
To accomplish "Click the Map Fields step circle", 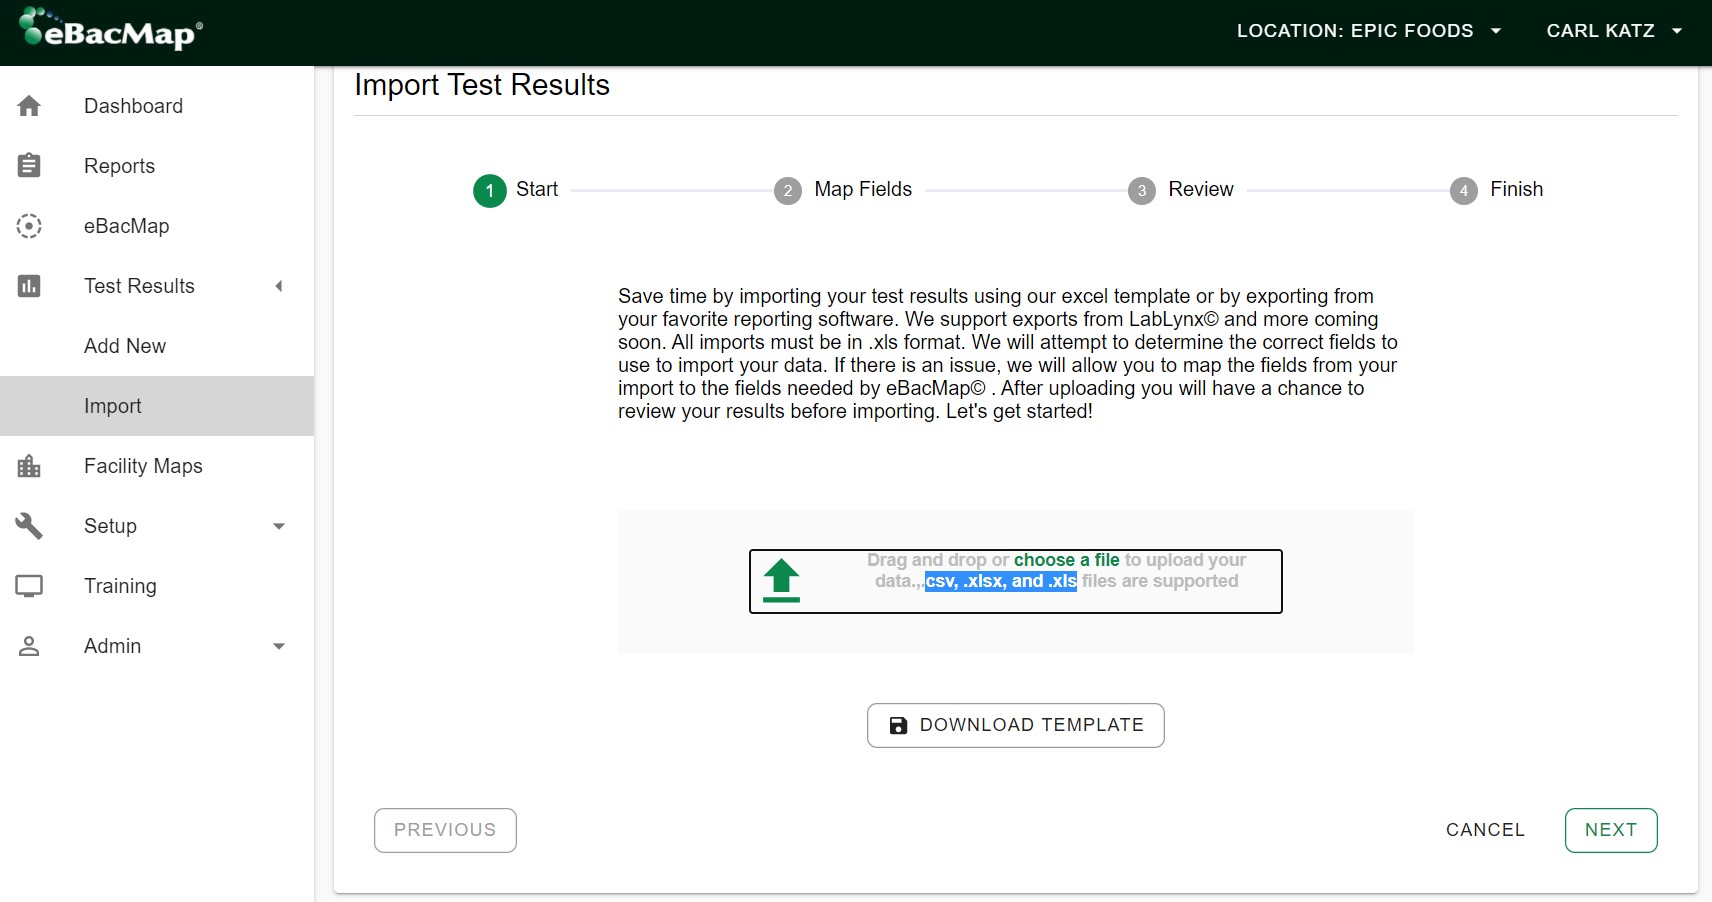I will (x=789, y=190).
